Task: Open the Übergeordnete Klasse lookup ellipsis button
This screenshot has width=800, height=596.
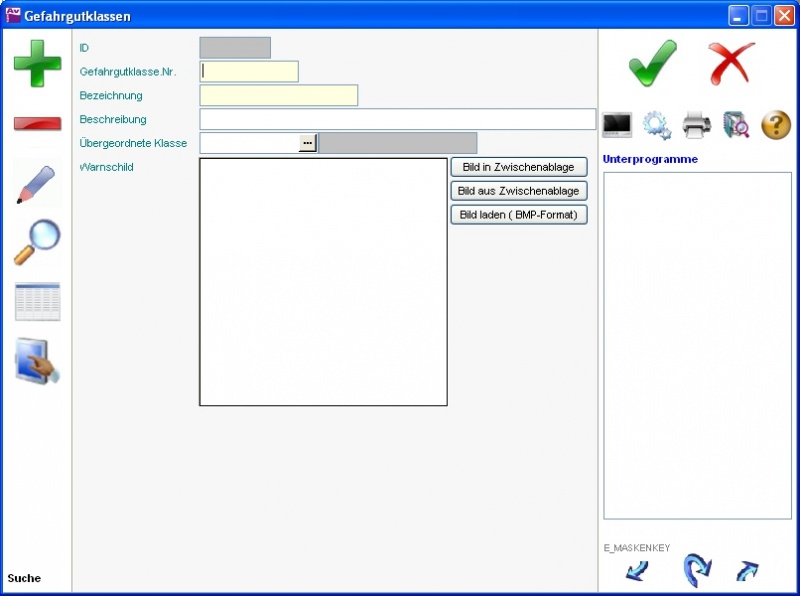Action: point(307,143)
